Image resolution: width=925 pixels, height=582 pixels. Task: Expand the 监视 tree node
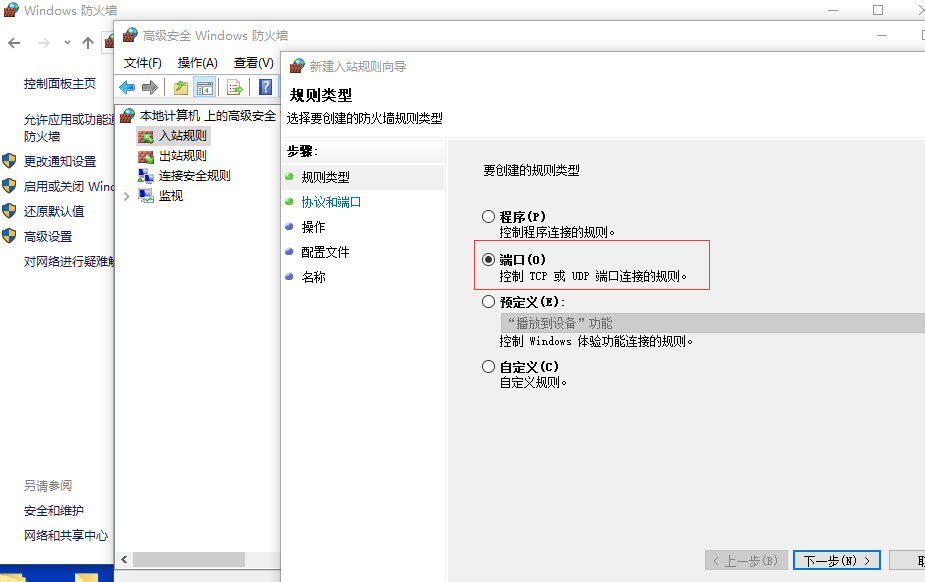[x=126, y=196]
